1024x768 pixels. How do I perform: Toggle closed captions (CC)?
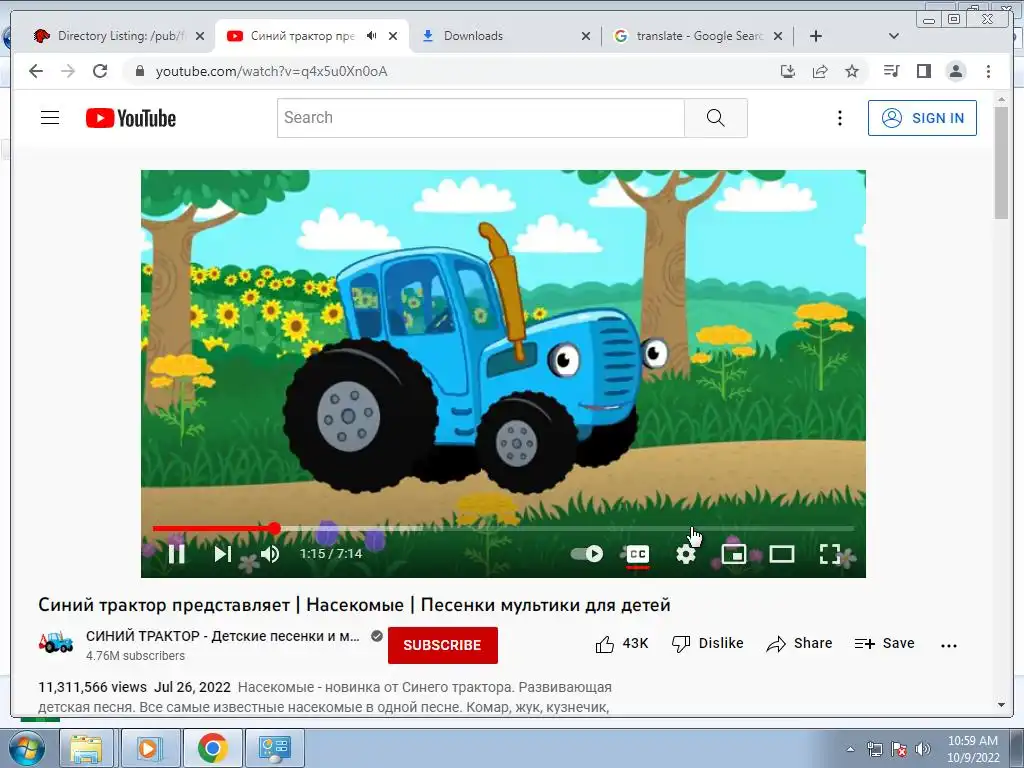point(637,554)
